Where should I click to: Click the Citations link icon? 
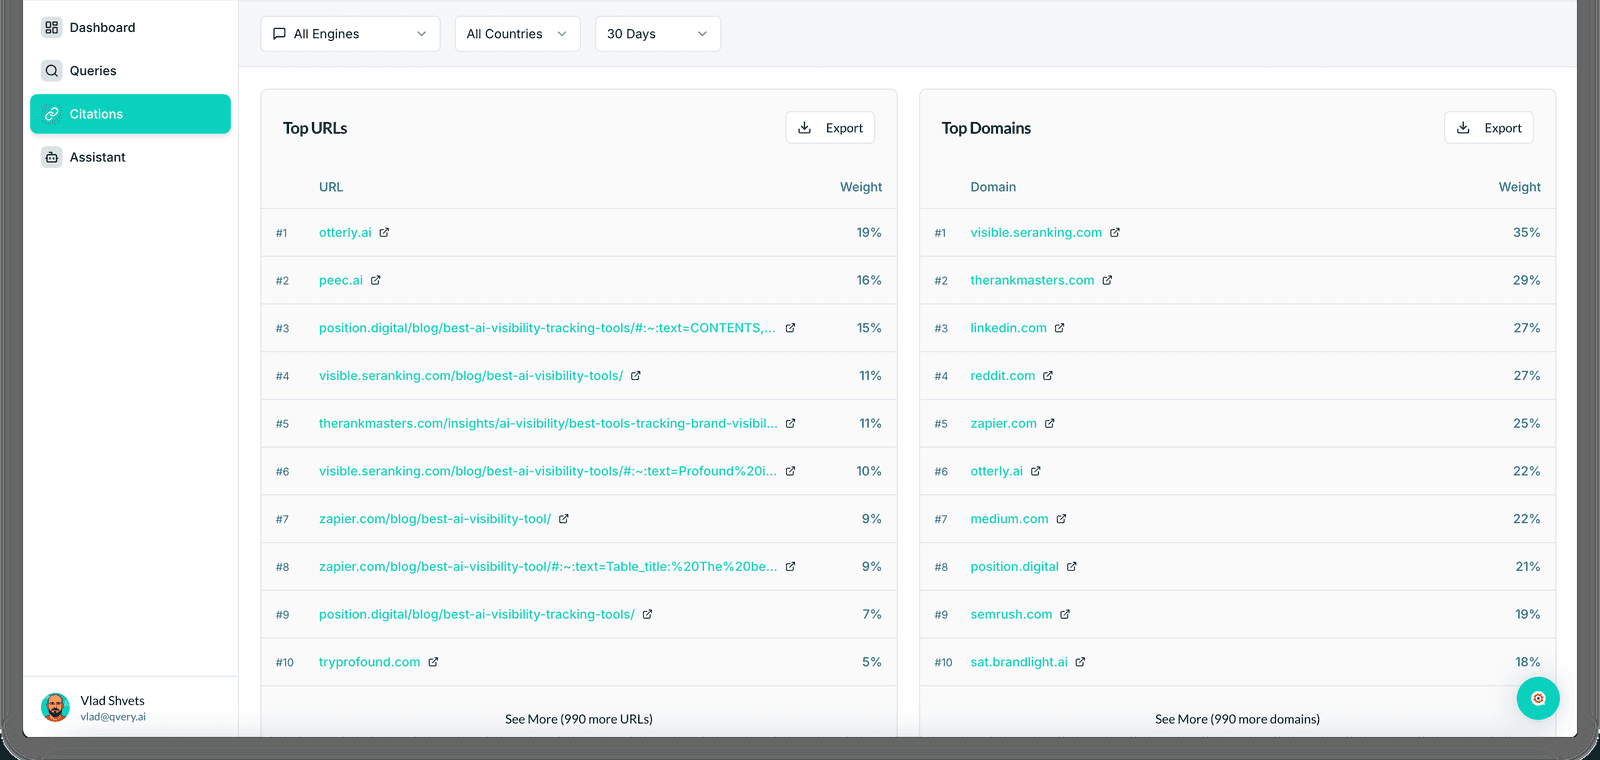(52, 114)
